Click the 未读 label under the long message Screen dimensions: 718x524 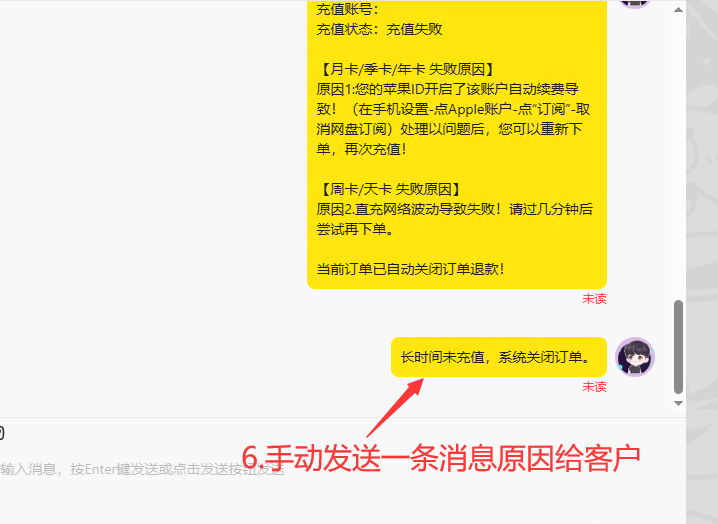pyautogui.click(x=594, y=299)
